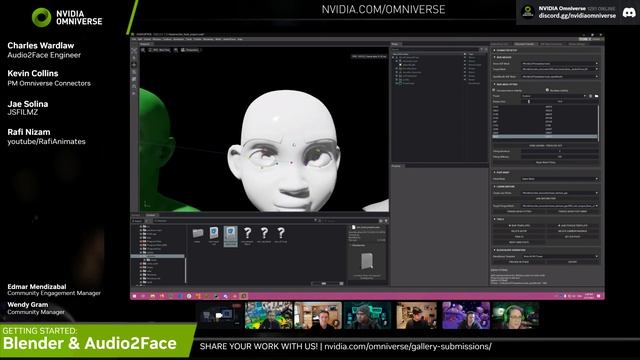Open the second mesh dropdown in the Mesh section
Screen dimensions: 640x360
560,69
